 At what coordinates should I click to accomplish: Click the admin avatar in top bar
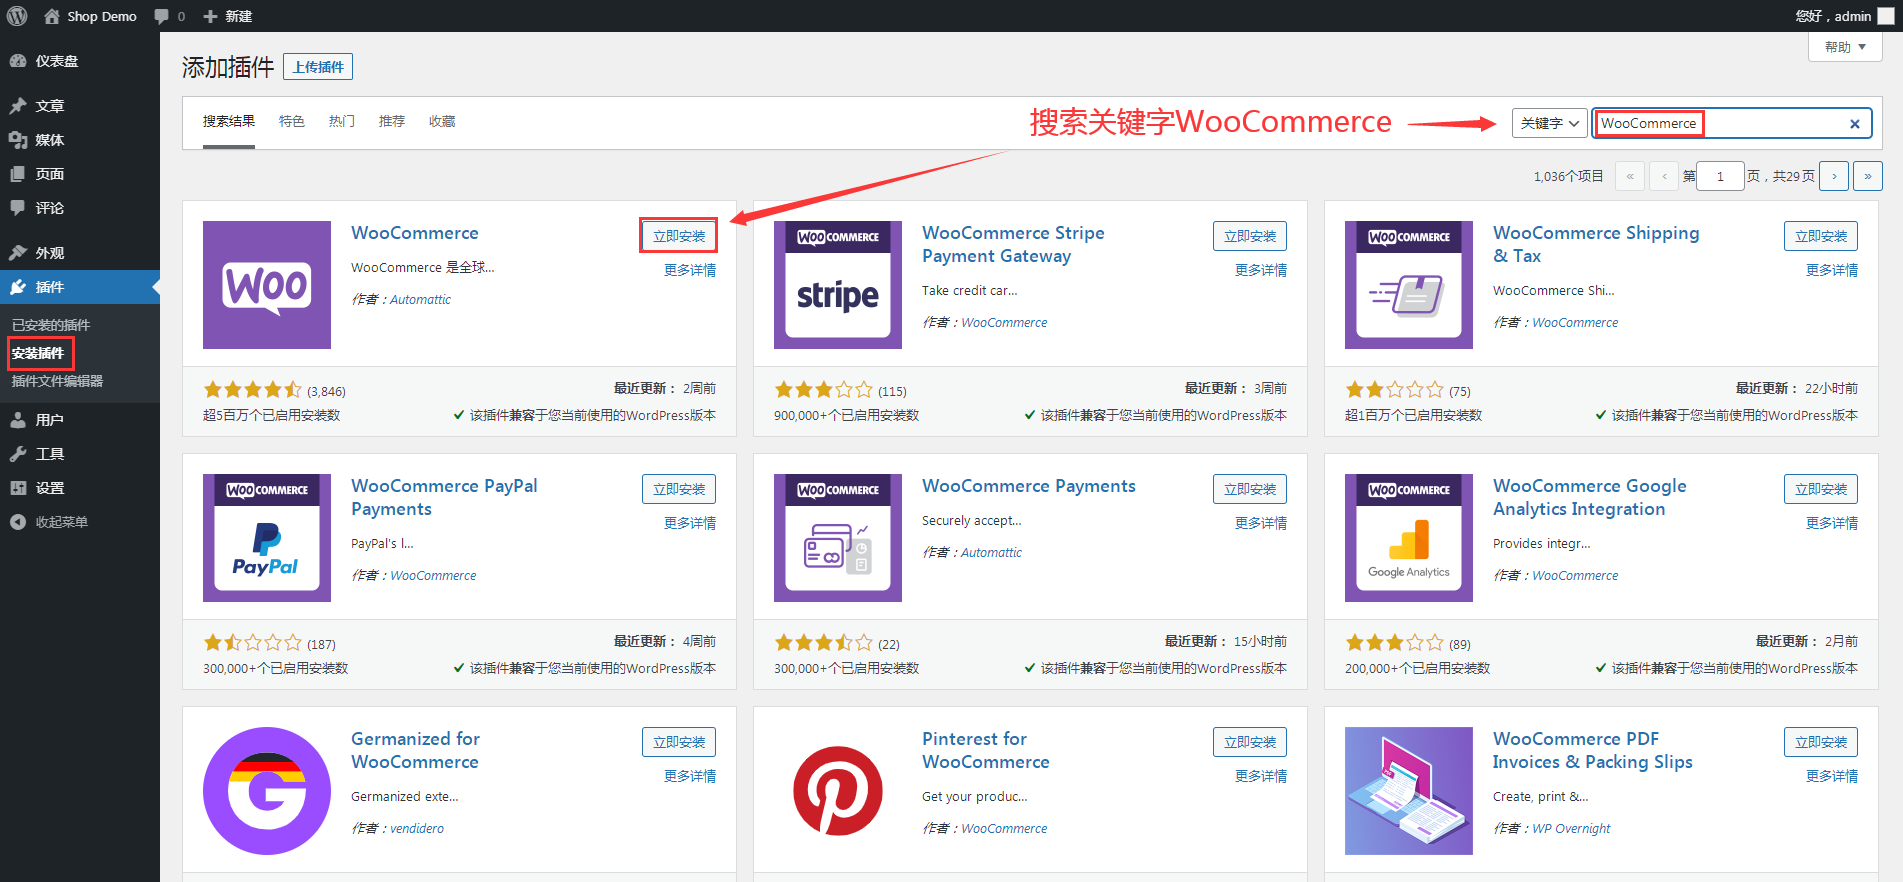(x=1886, y=16)
